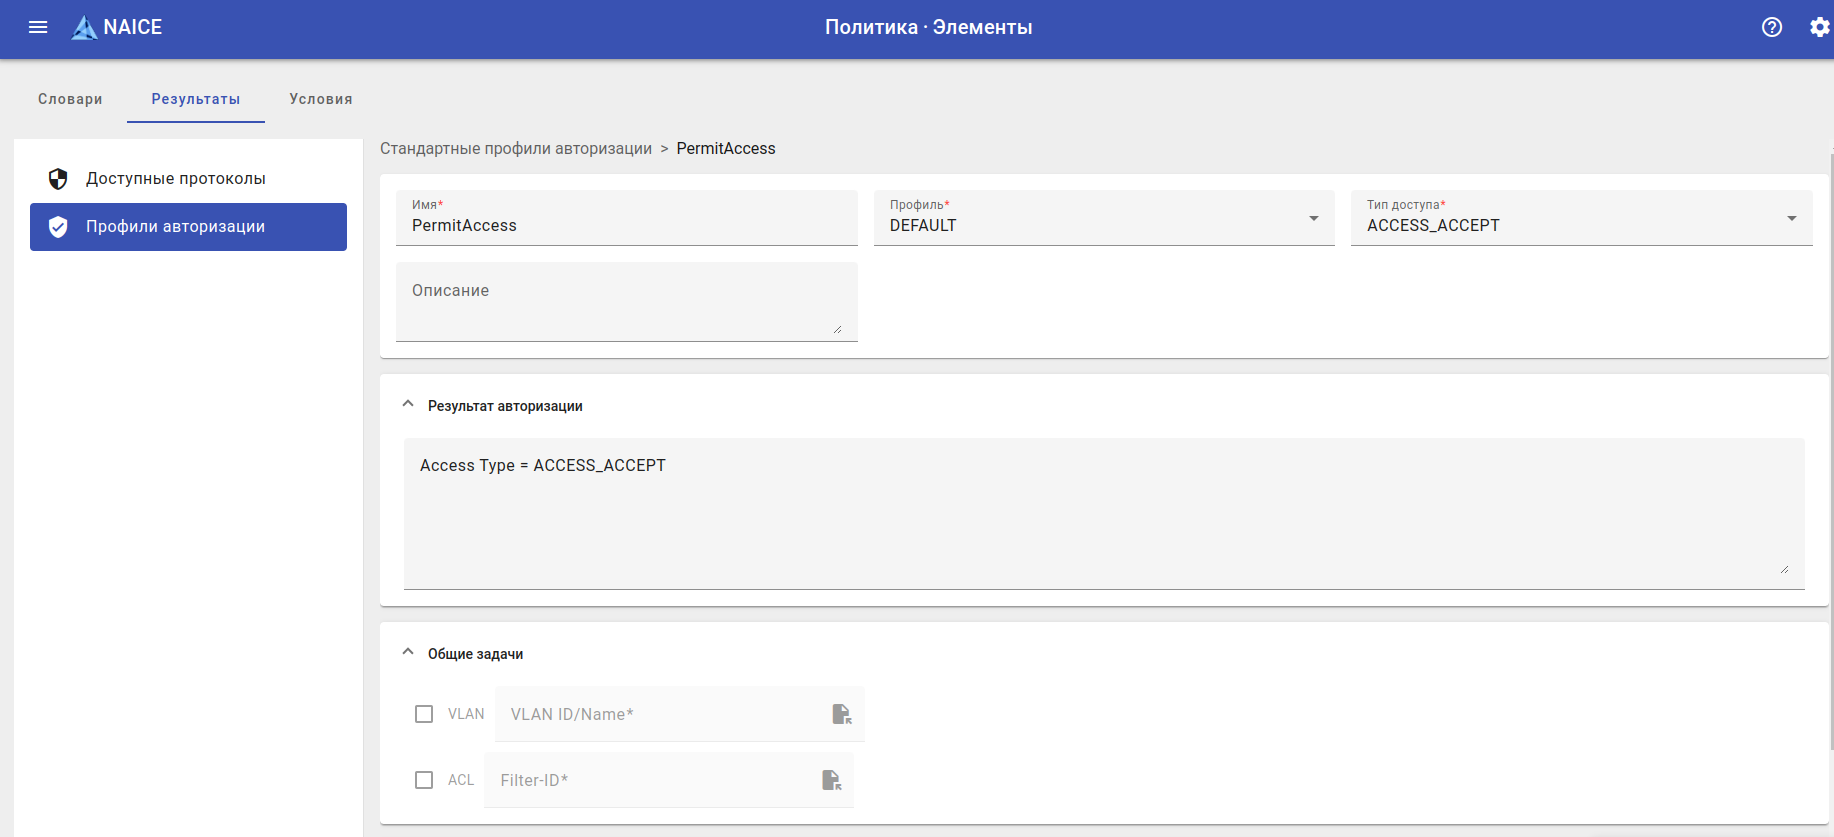Open the hamburger navigation menu
This screenshot has width=1834, height=837.
point(38,27)
